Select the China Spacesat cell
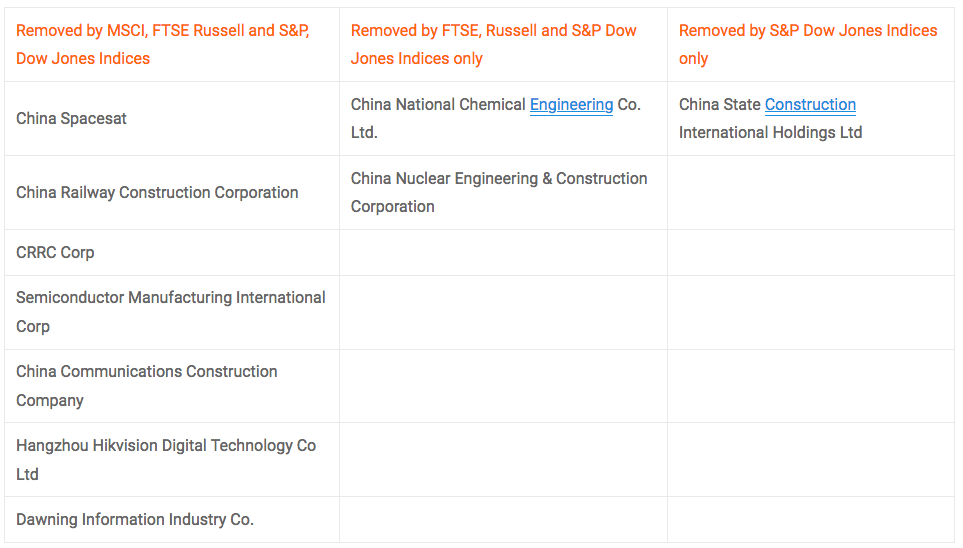The width and height of the screenshot is (963, 548). (x=71, y=119)
